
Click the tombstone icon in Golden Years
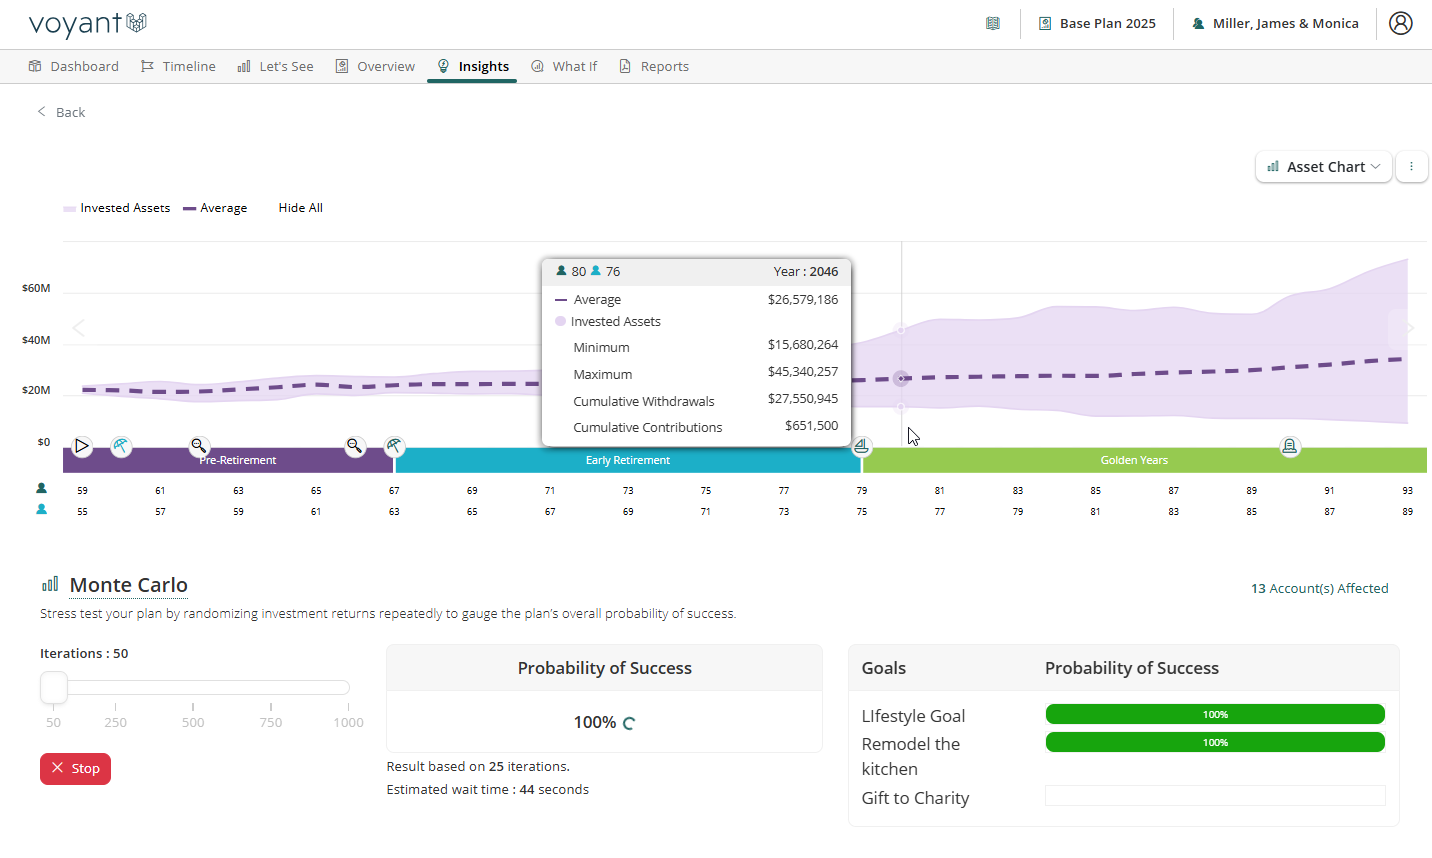coord(1289,446)
